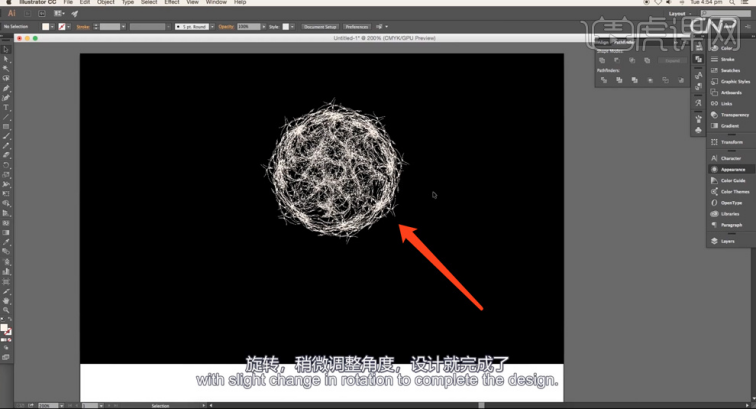Select the Paintbrush tool
This screenshot has height=409, width=756.
point(6,136)
